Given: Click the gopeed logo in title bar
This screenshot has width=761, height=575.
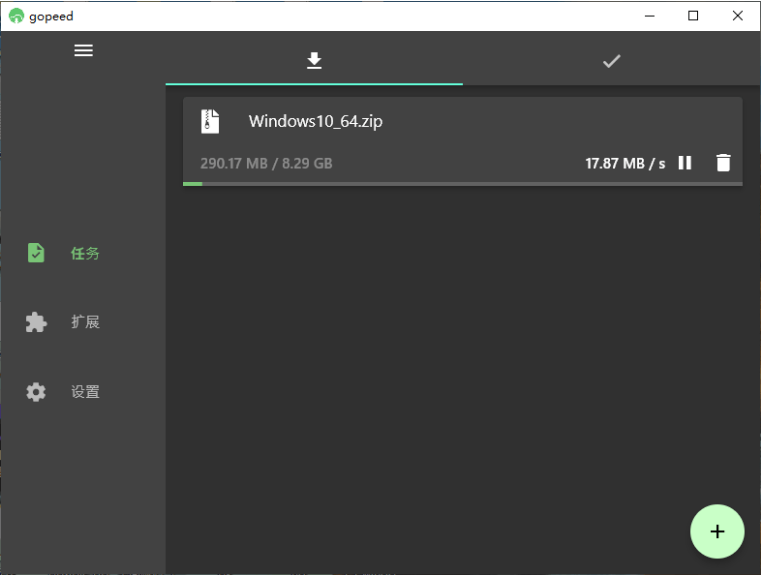Looking at the screenshot, I should pyautogui.click(x=16, y=16).
